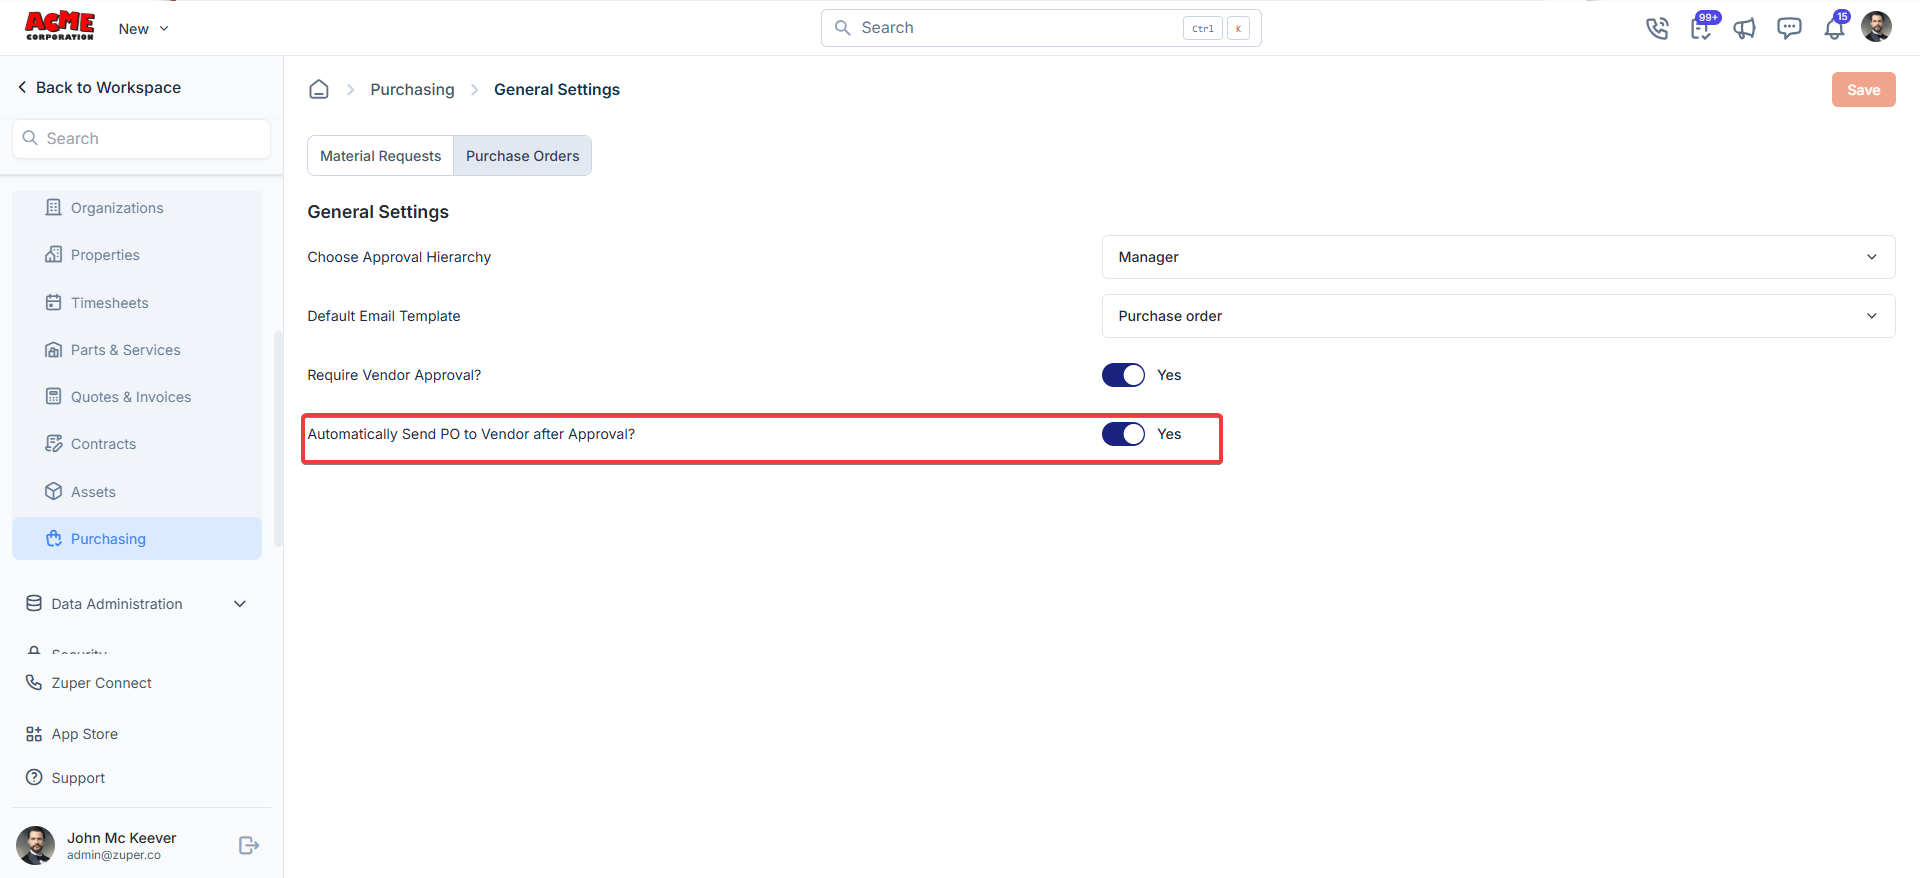This screenshot has height=878, width=1920.
Task: Click the global Search field in header
Action: coord(1041,28)
